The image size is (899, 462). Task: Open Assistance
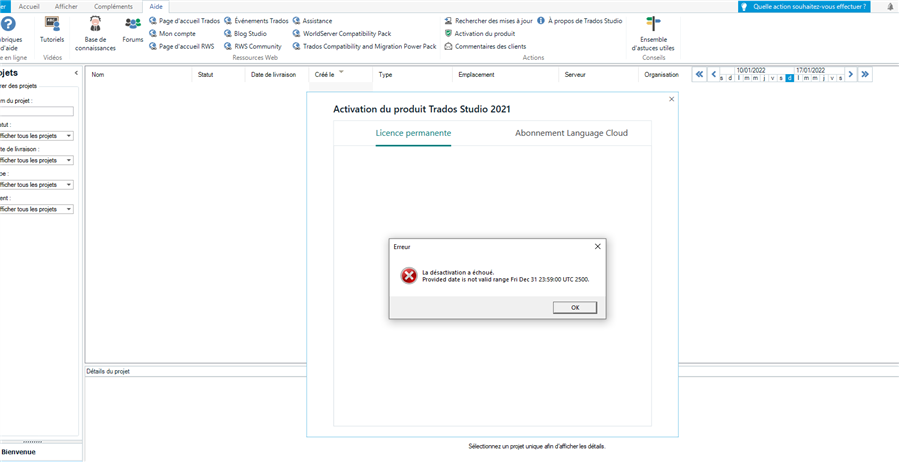click(x=312, y=21)
